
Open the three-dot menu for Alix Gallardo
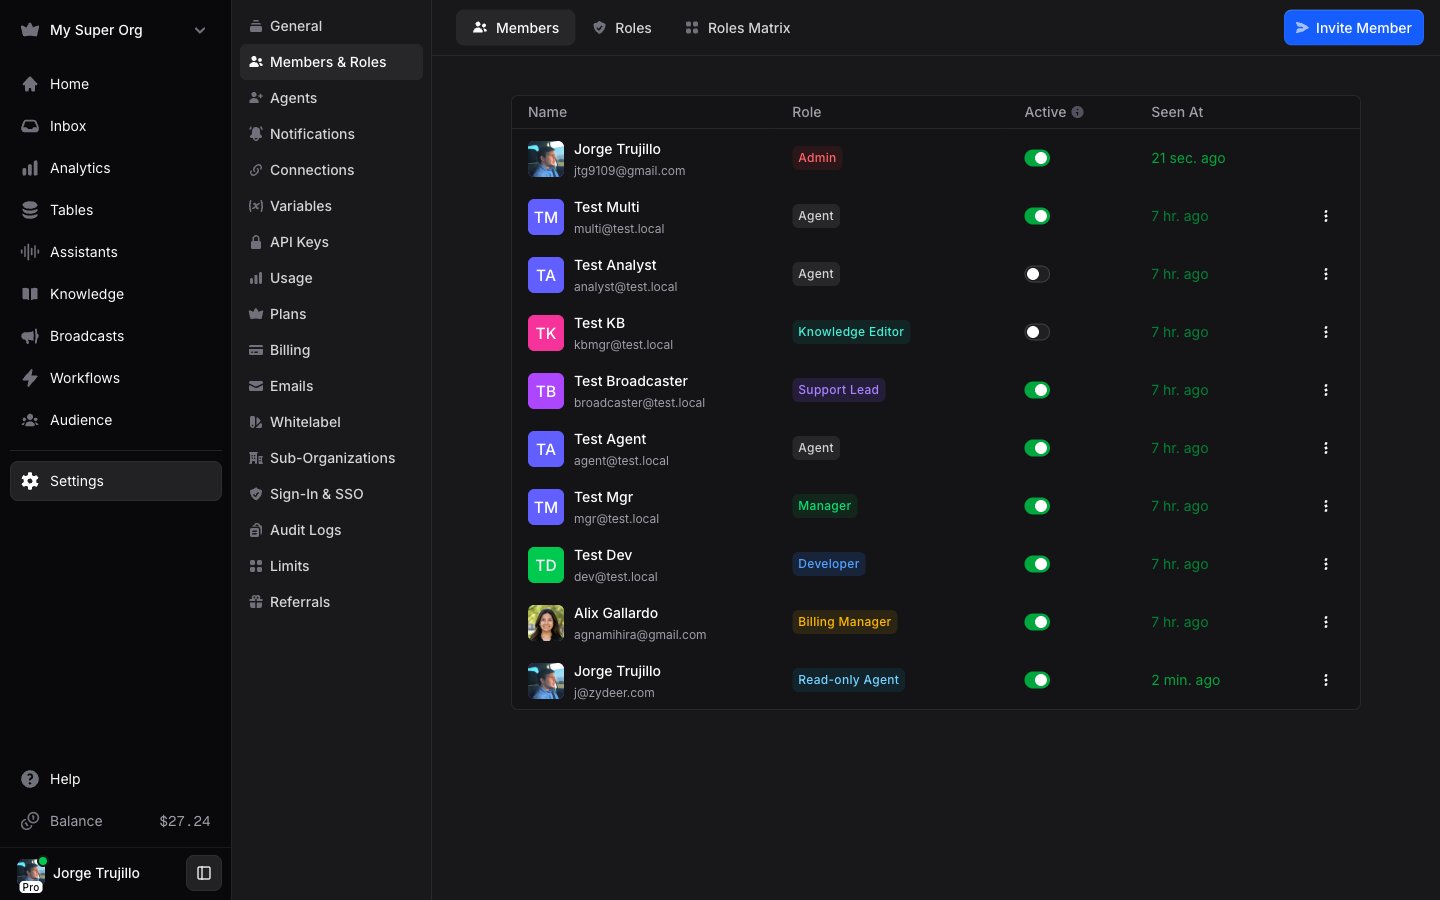pyautogui.click(x=1326, y=622)
